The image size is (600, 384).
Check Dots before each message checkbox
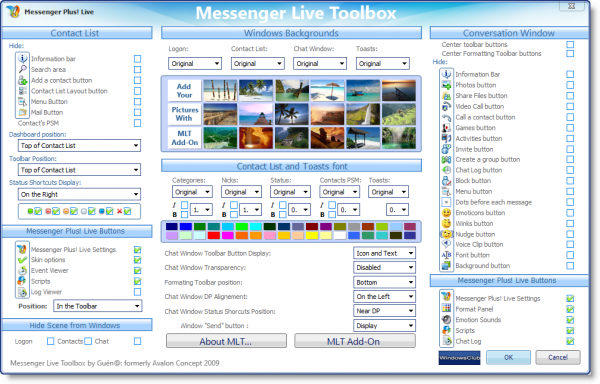(570, 202)
